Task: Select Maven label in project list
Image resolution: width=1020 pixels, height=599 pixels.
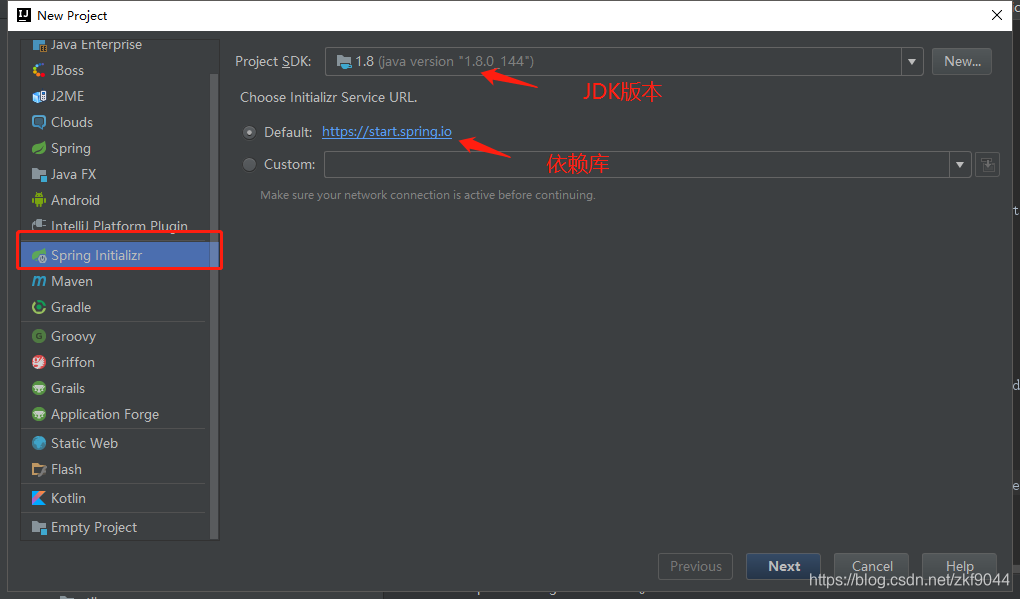Action: tap(72, 282)
